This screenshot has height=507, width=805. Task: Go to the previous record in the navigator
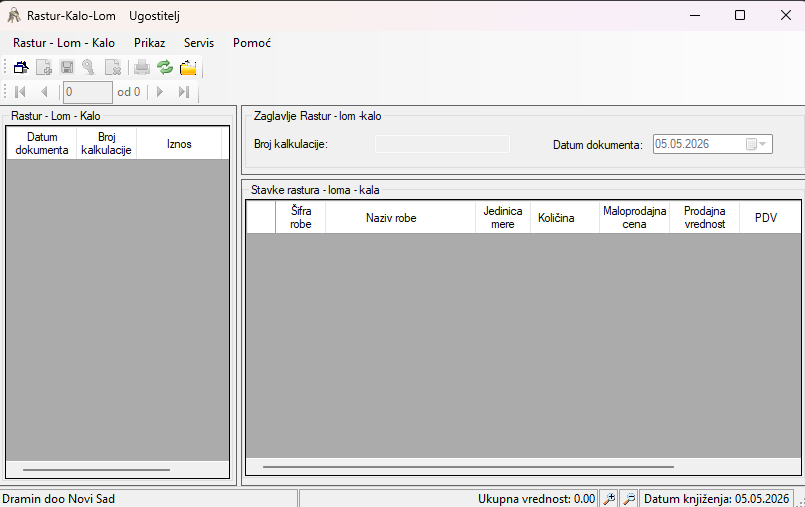tap(44, 92)
